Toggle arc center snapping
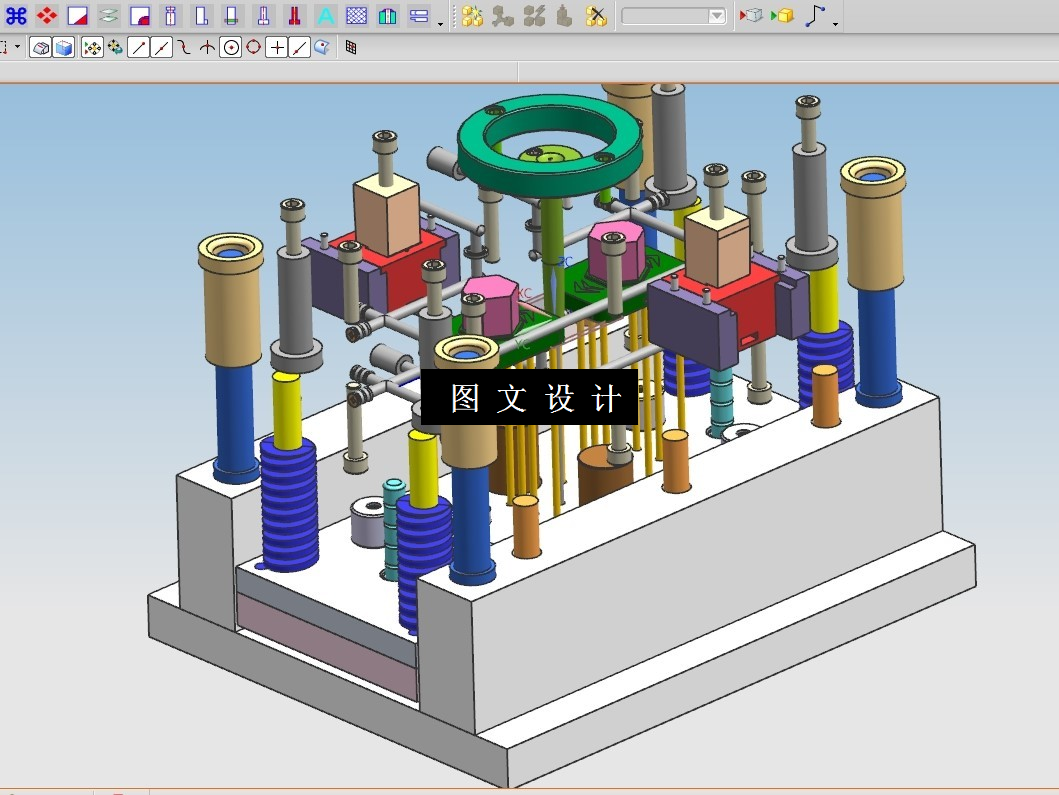This screenshot has height=795, width=1059. click(x=231, y=47)
